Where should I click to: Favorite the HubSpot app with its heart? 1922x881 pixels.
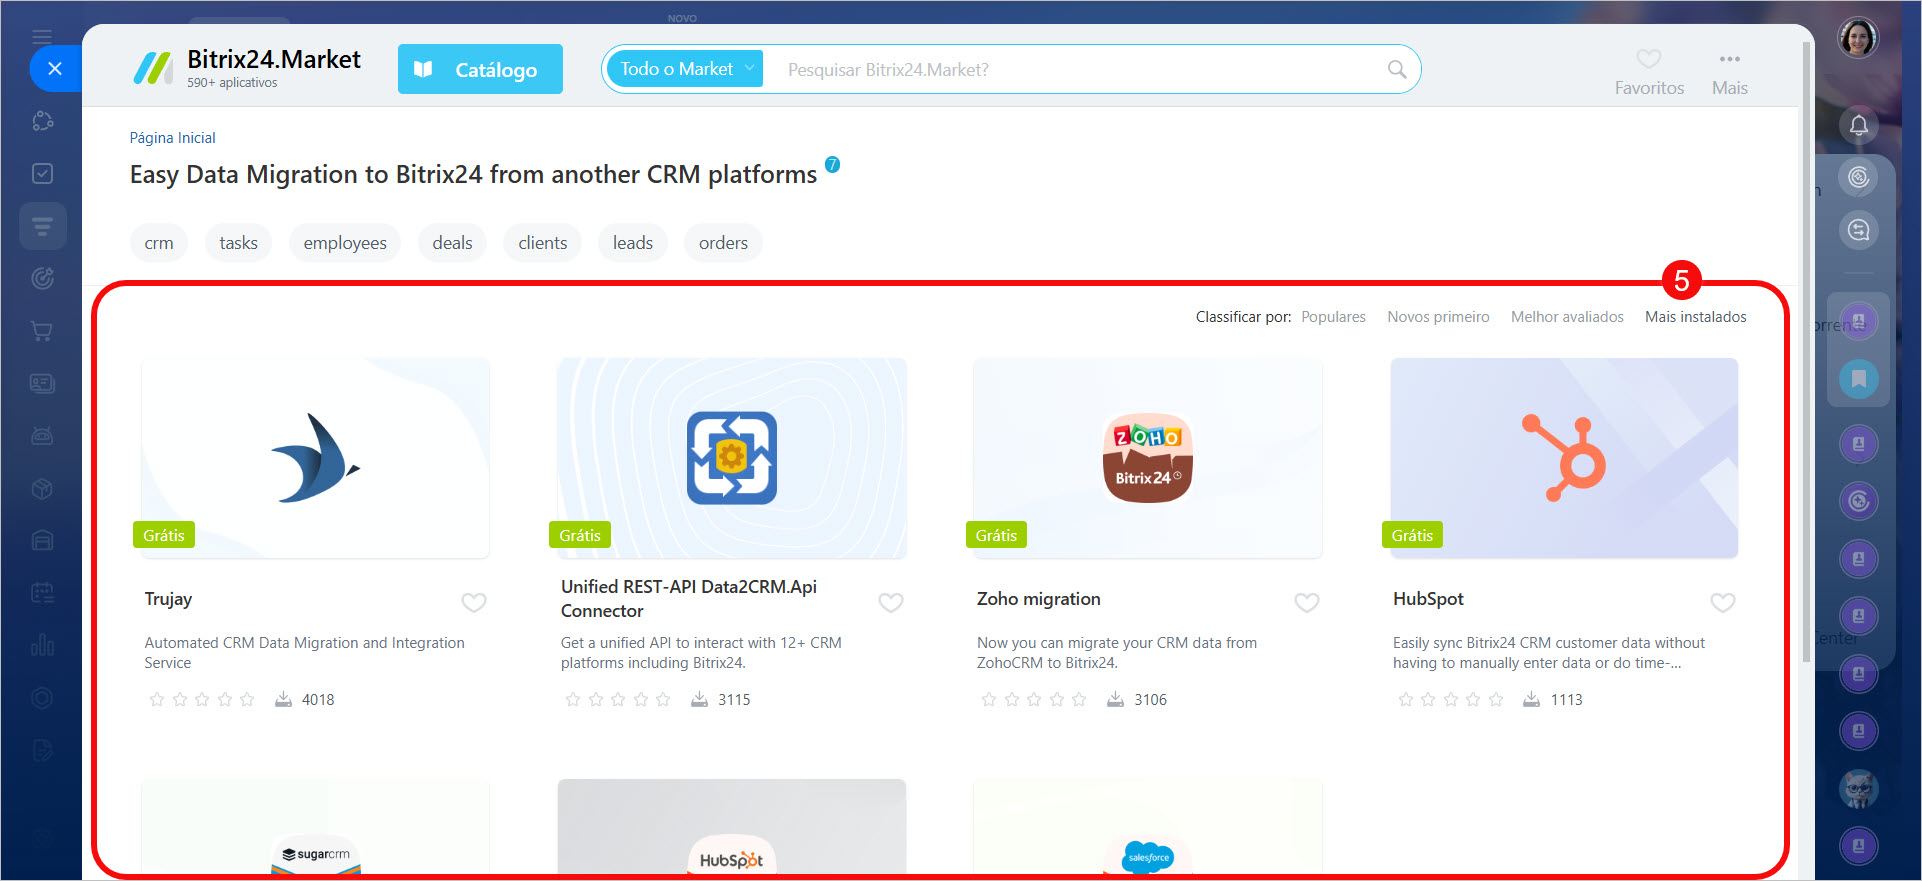point(1723,602)
